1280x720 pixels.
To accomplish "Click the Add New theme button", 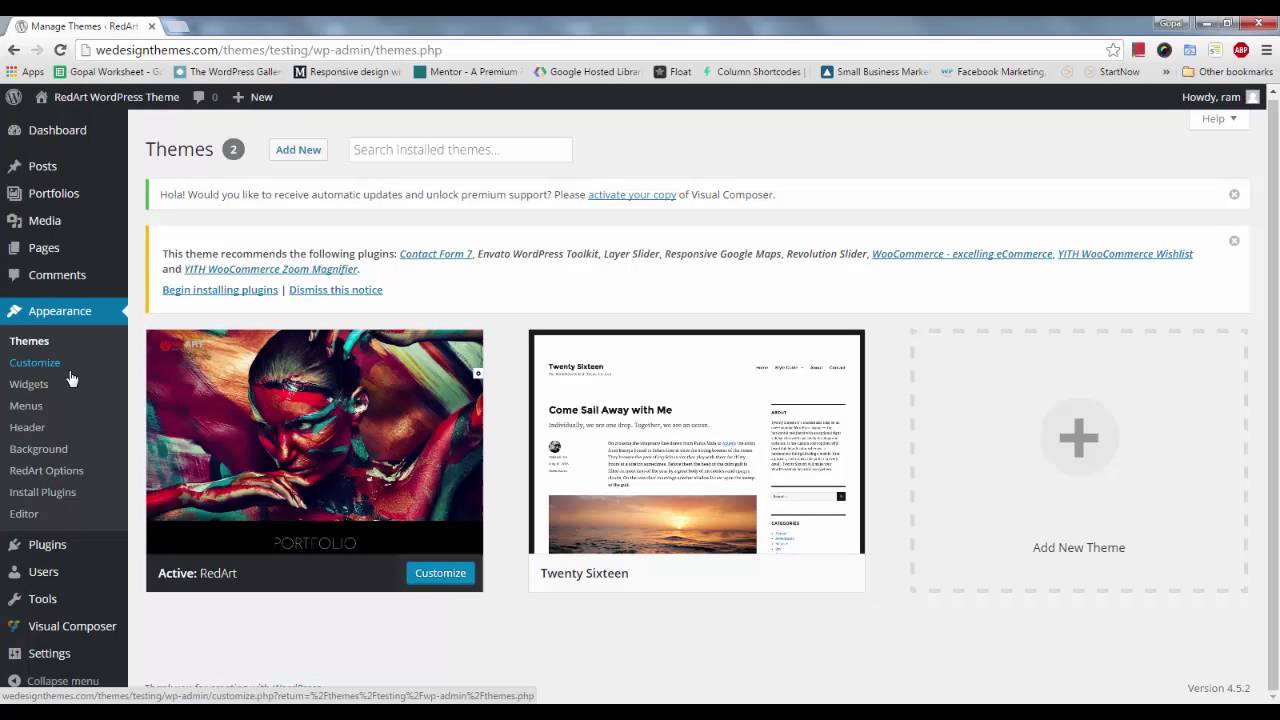I will coord(298,150).
